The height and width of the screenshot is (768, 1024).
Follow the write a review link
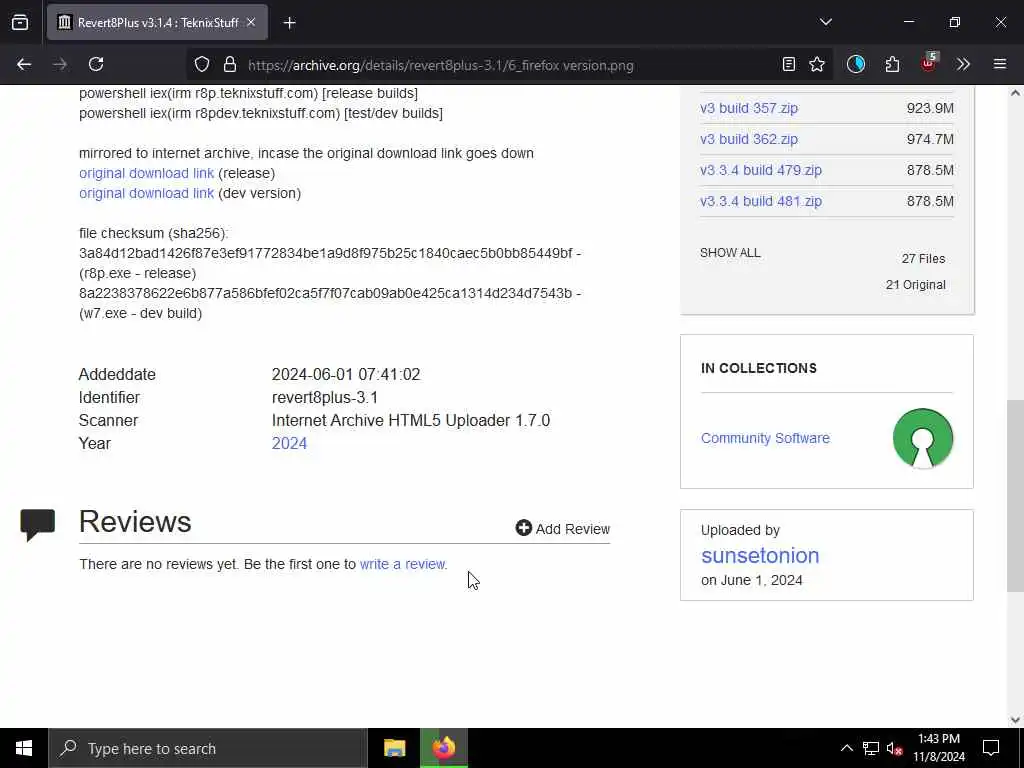pos(403,564)
